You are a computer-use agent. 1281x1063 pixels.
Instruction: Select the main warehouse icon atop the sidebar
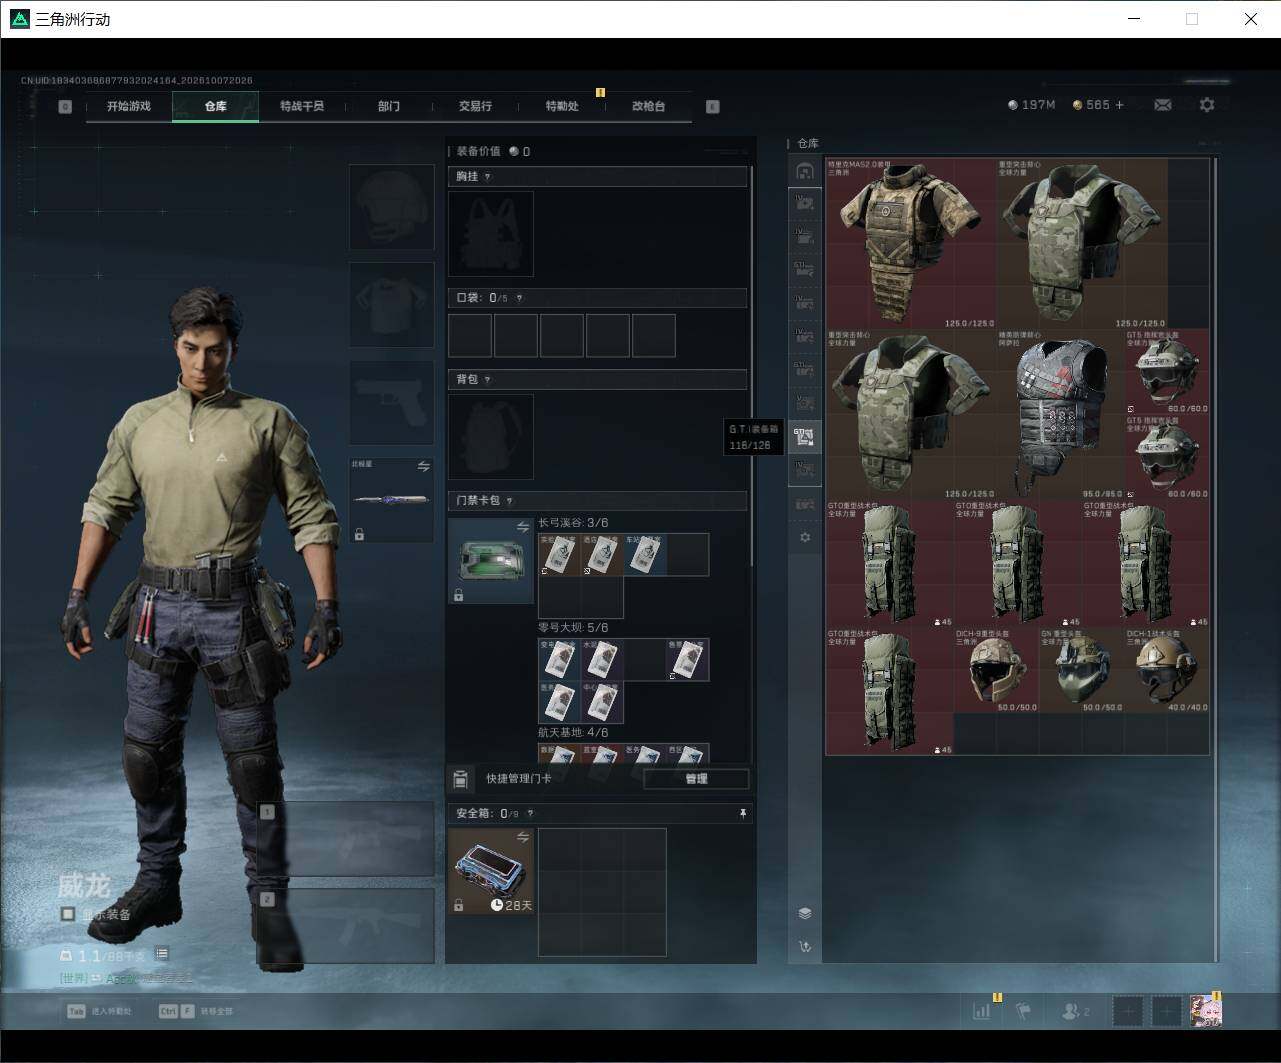tap(805, 171)
